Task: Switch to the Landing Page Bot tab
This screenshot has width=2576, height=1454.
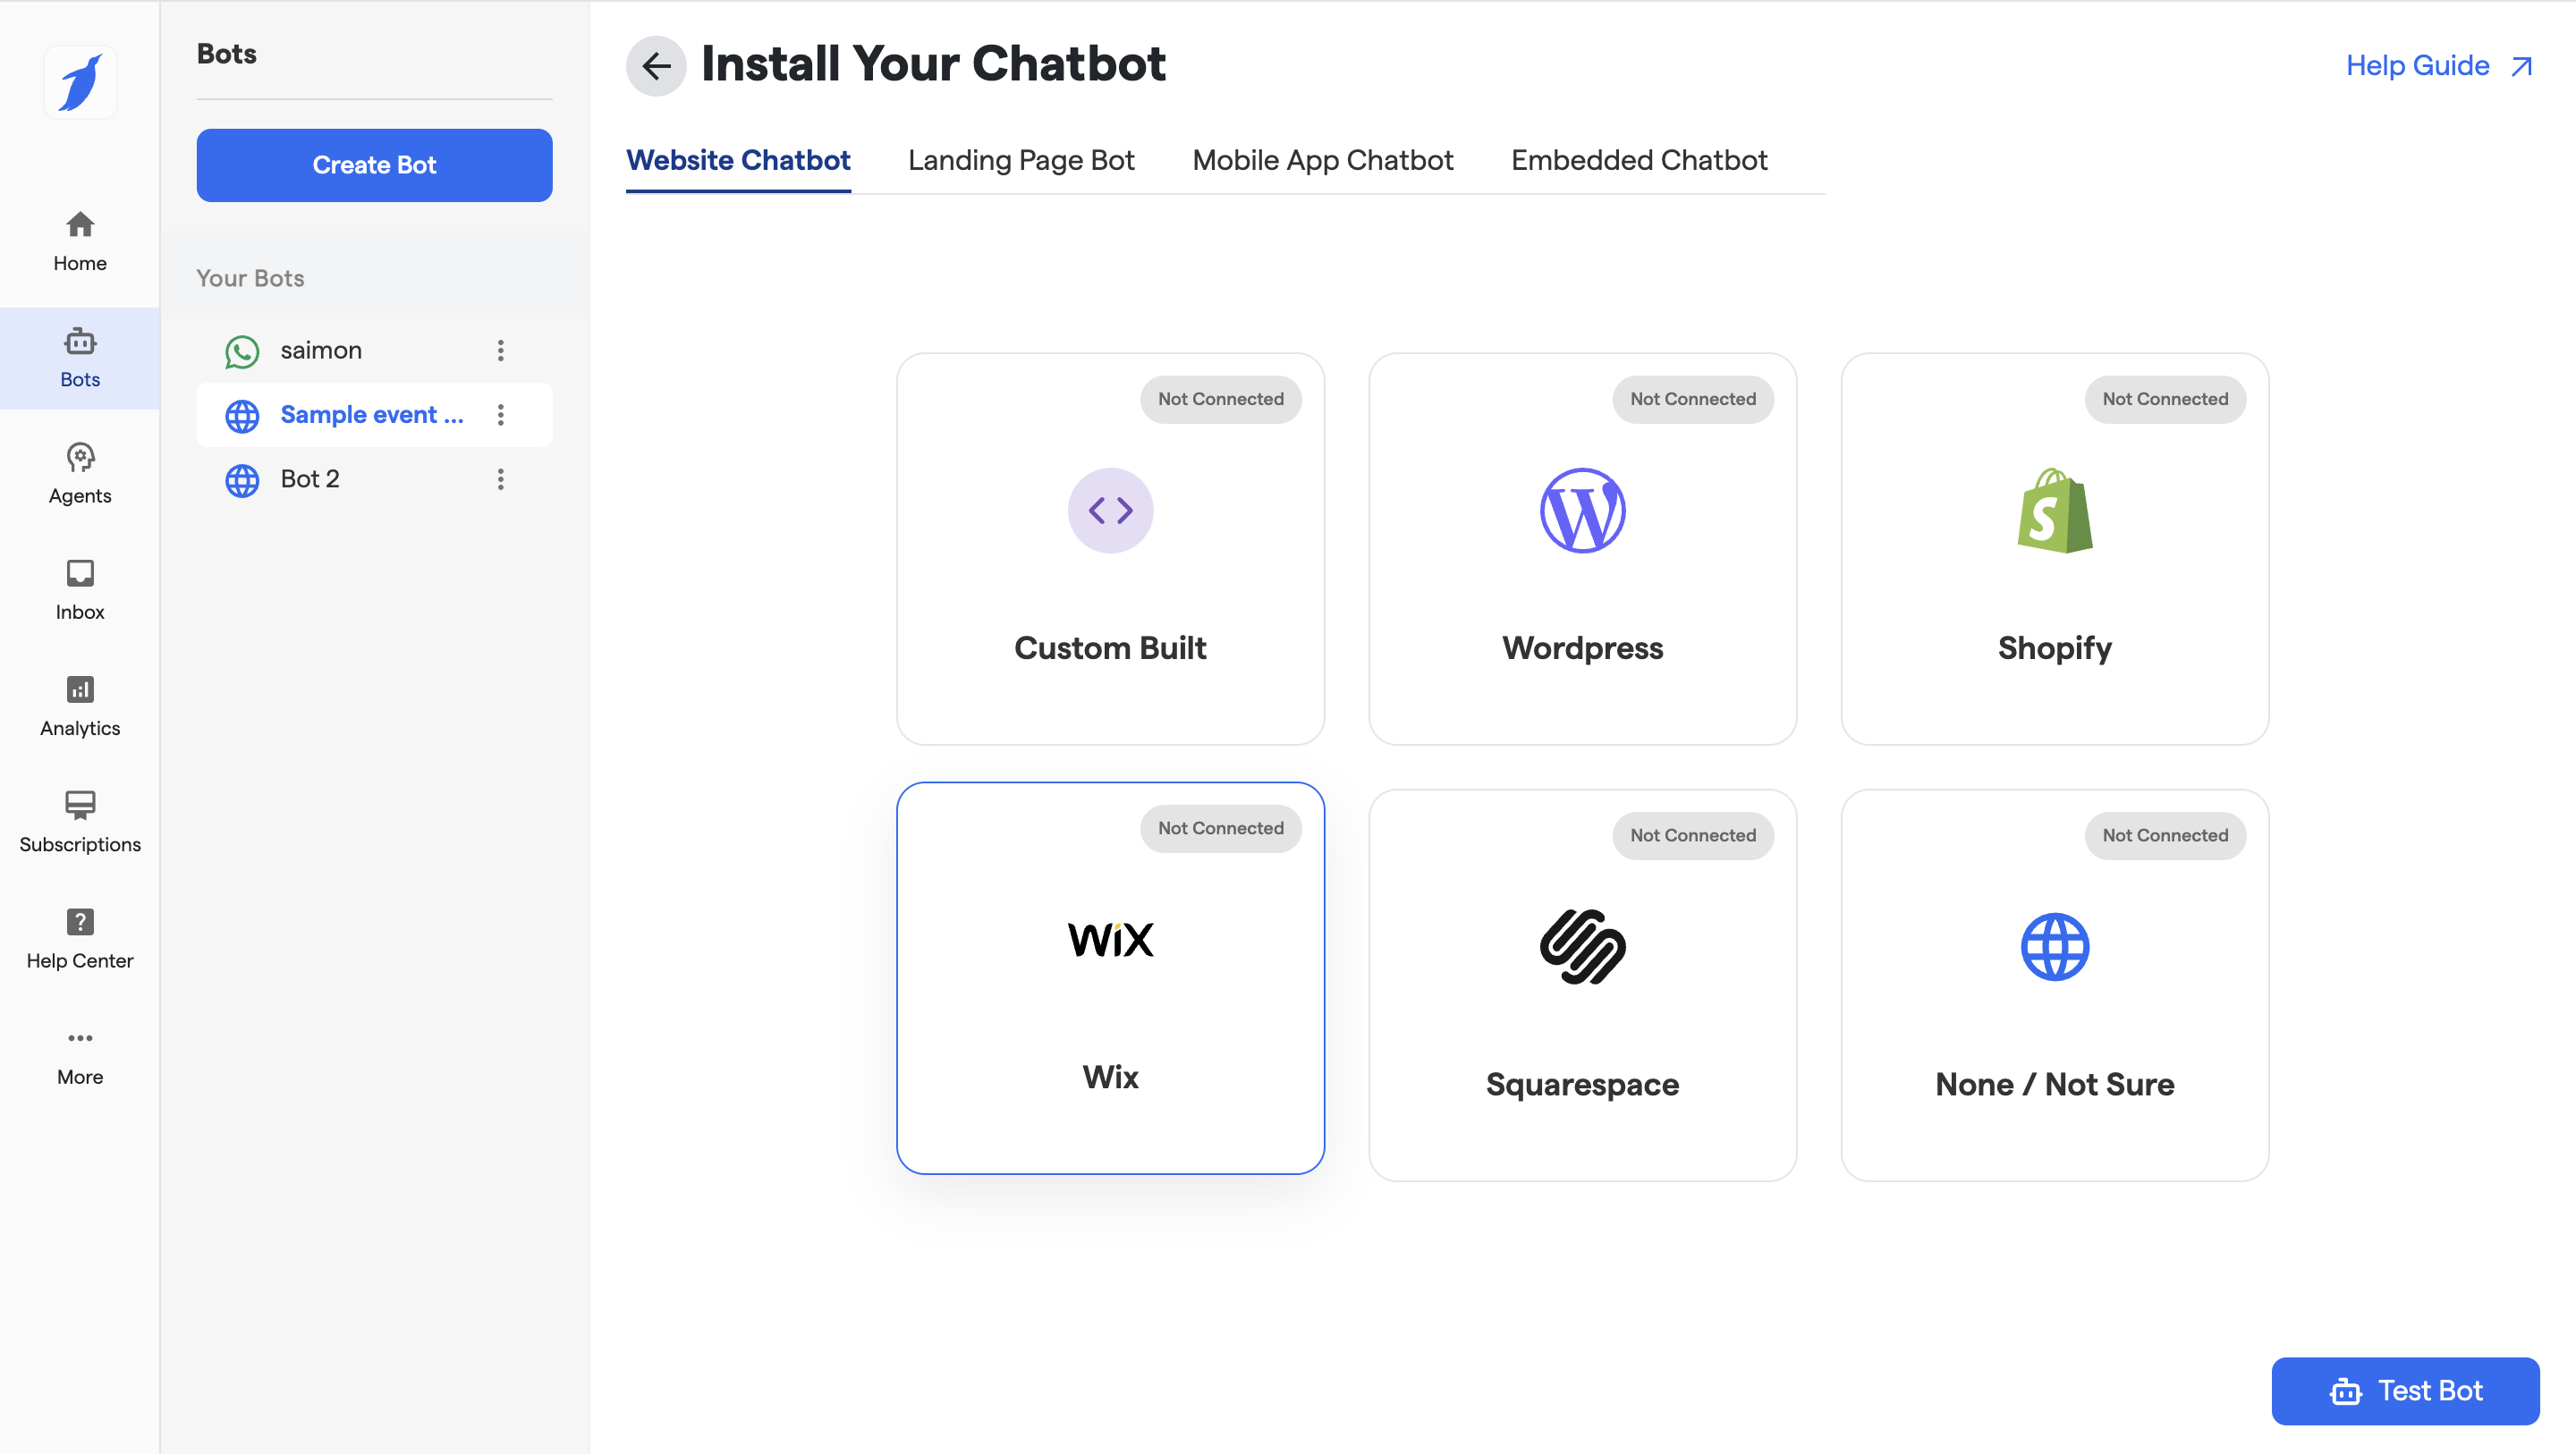Action: tap(1021, 160)
